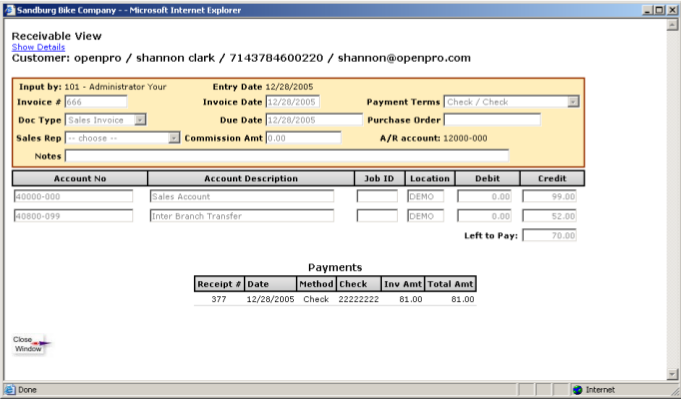Click the Inv Amt payments header
The image size is (681, 399).
(403, 284)
